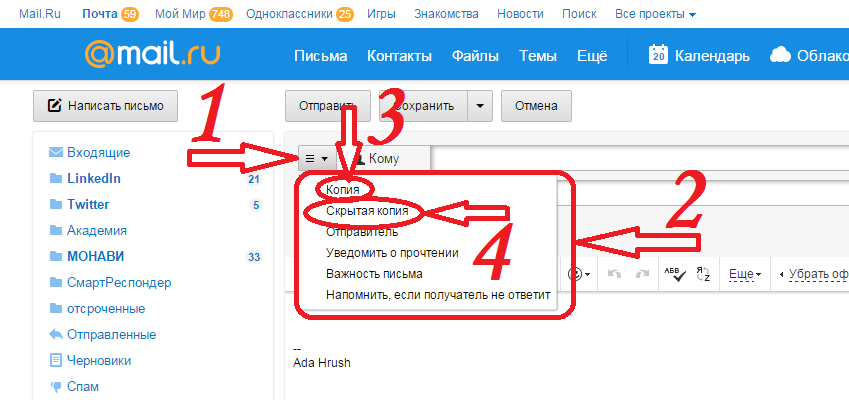
Task: Open the emoticon picker in editor toolbar
Action: click(x=578, y=274)
